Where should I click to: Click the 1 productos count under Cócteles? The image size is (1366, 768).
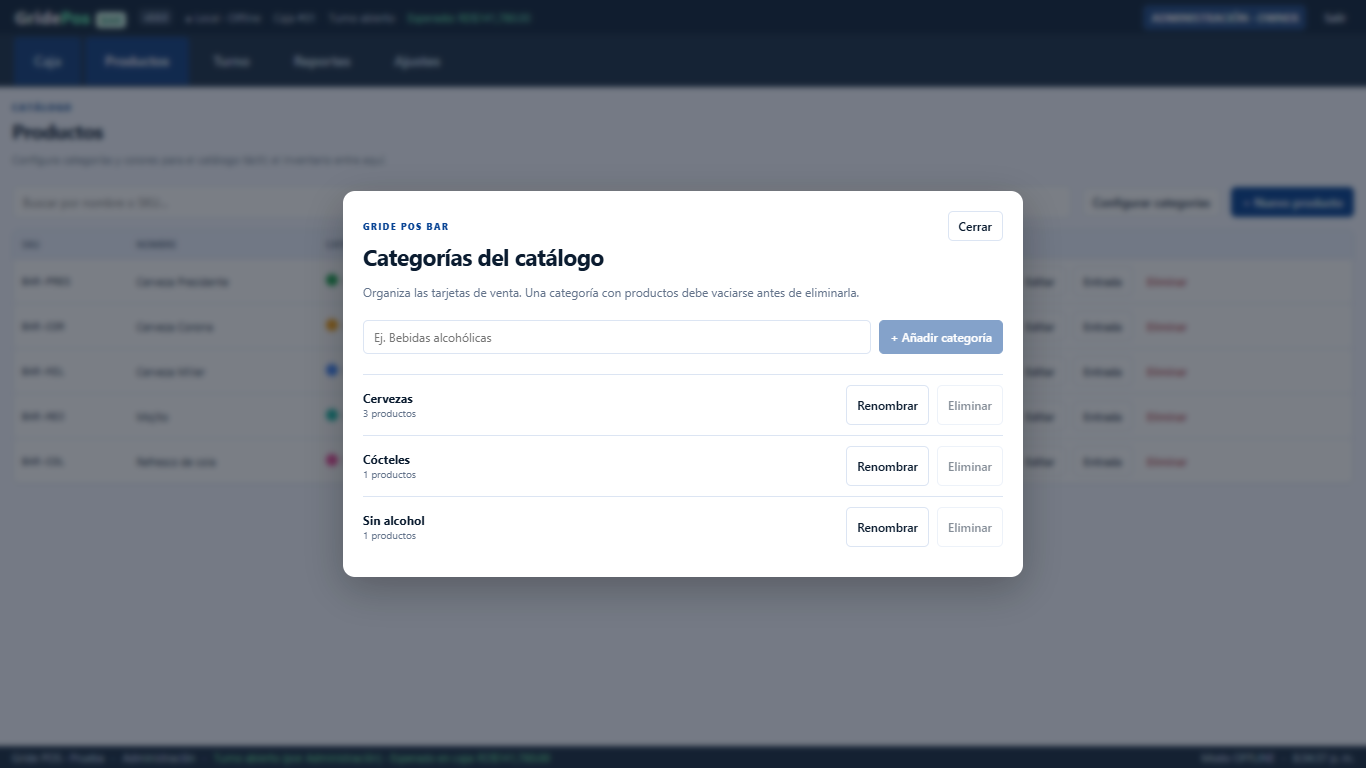tap(389, 475)
